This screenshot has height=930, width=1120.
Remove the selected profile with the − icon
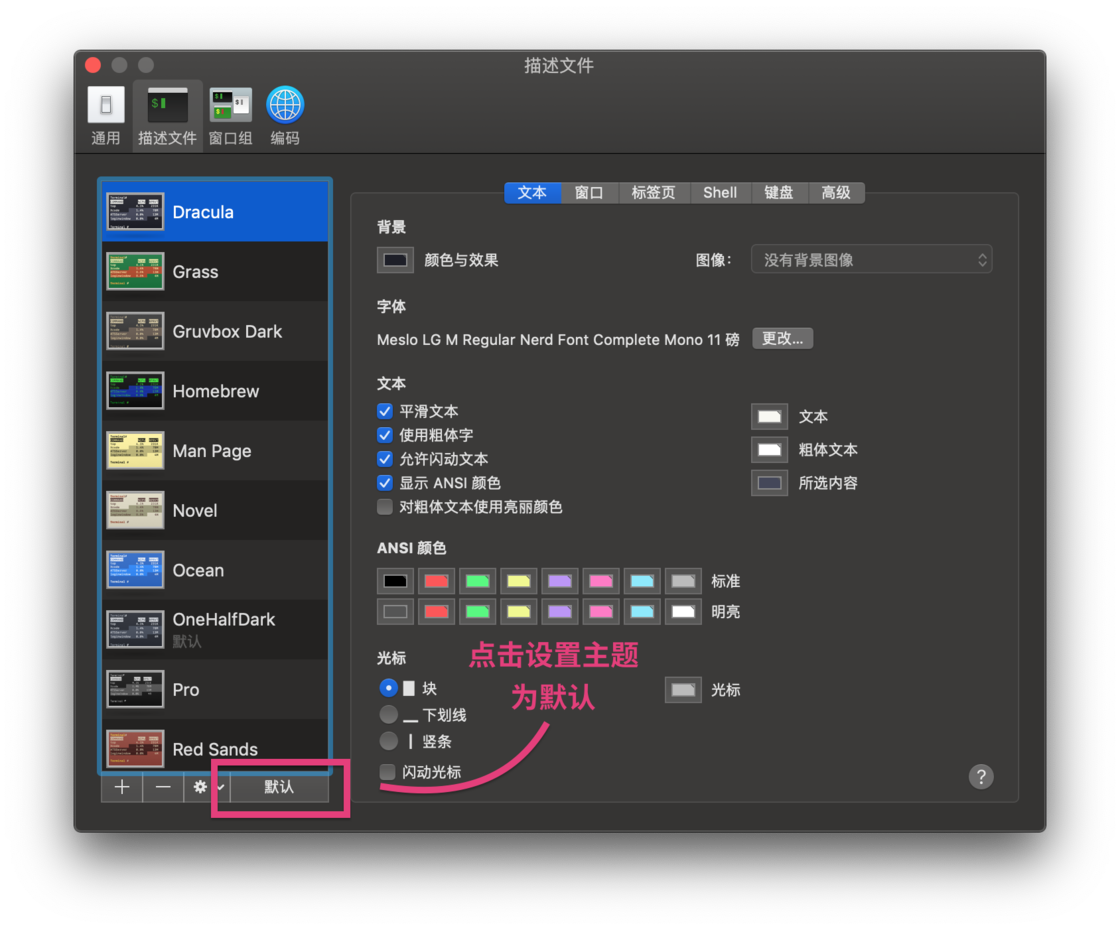tap(162, 787)
